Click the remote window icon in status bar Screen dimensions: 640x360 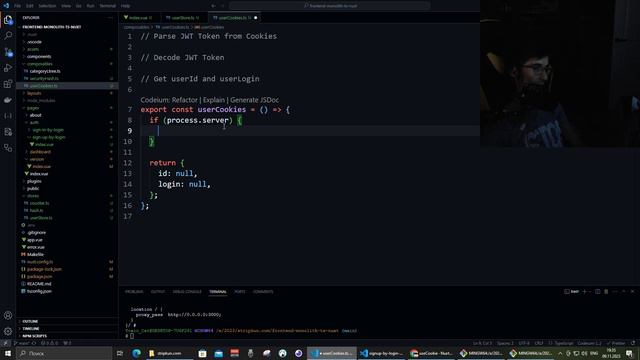click(x=5, y=343)
